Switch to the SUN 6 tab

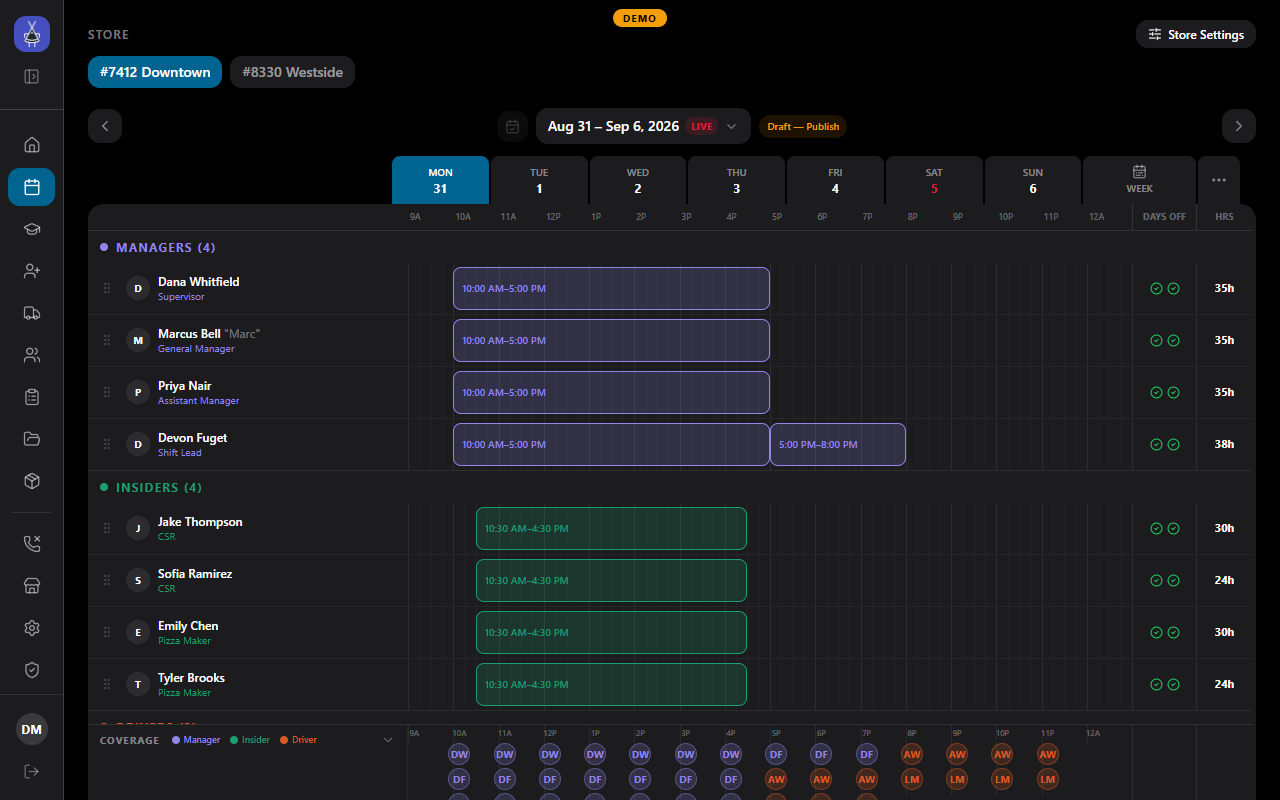pyautogui.click(x=1033, y=180)
